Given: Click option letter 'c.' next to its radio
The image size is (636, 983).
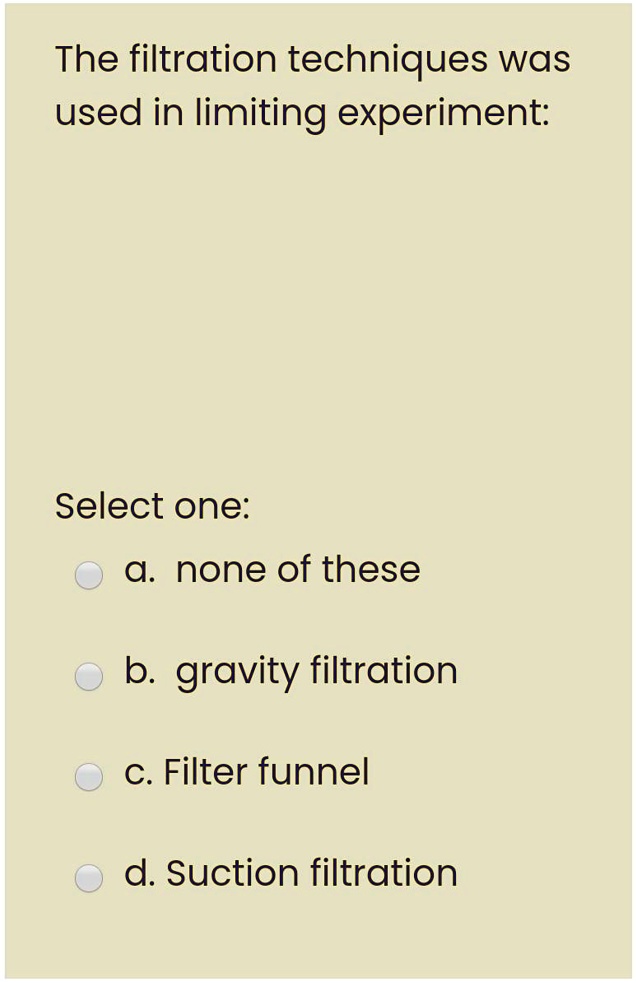Looking at the screenshot, I should click(134, 772).
